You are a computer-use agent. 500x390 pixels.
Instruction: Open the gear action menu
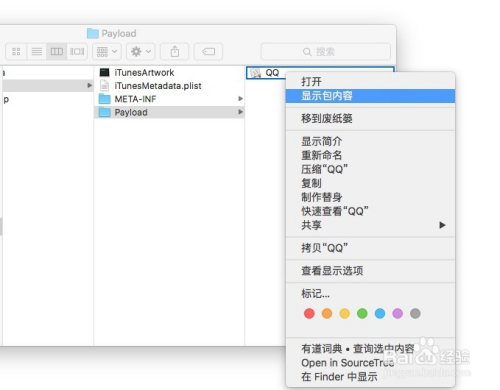pyautogui.click(x=141, y=52)
